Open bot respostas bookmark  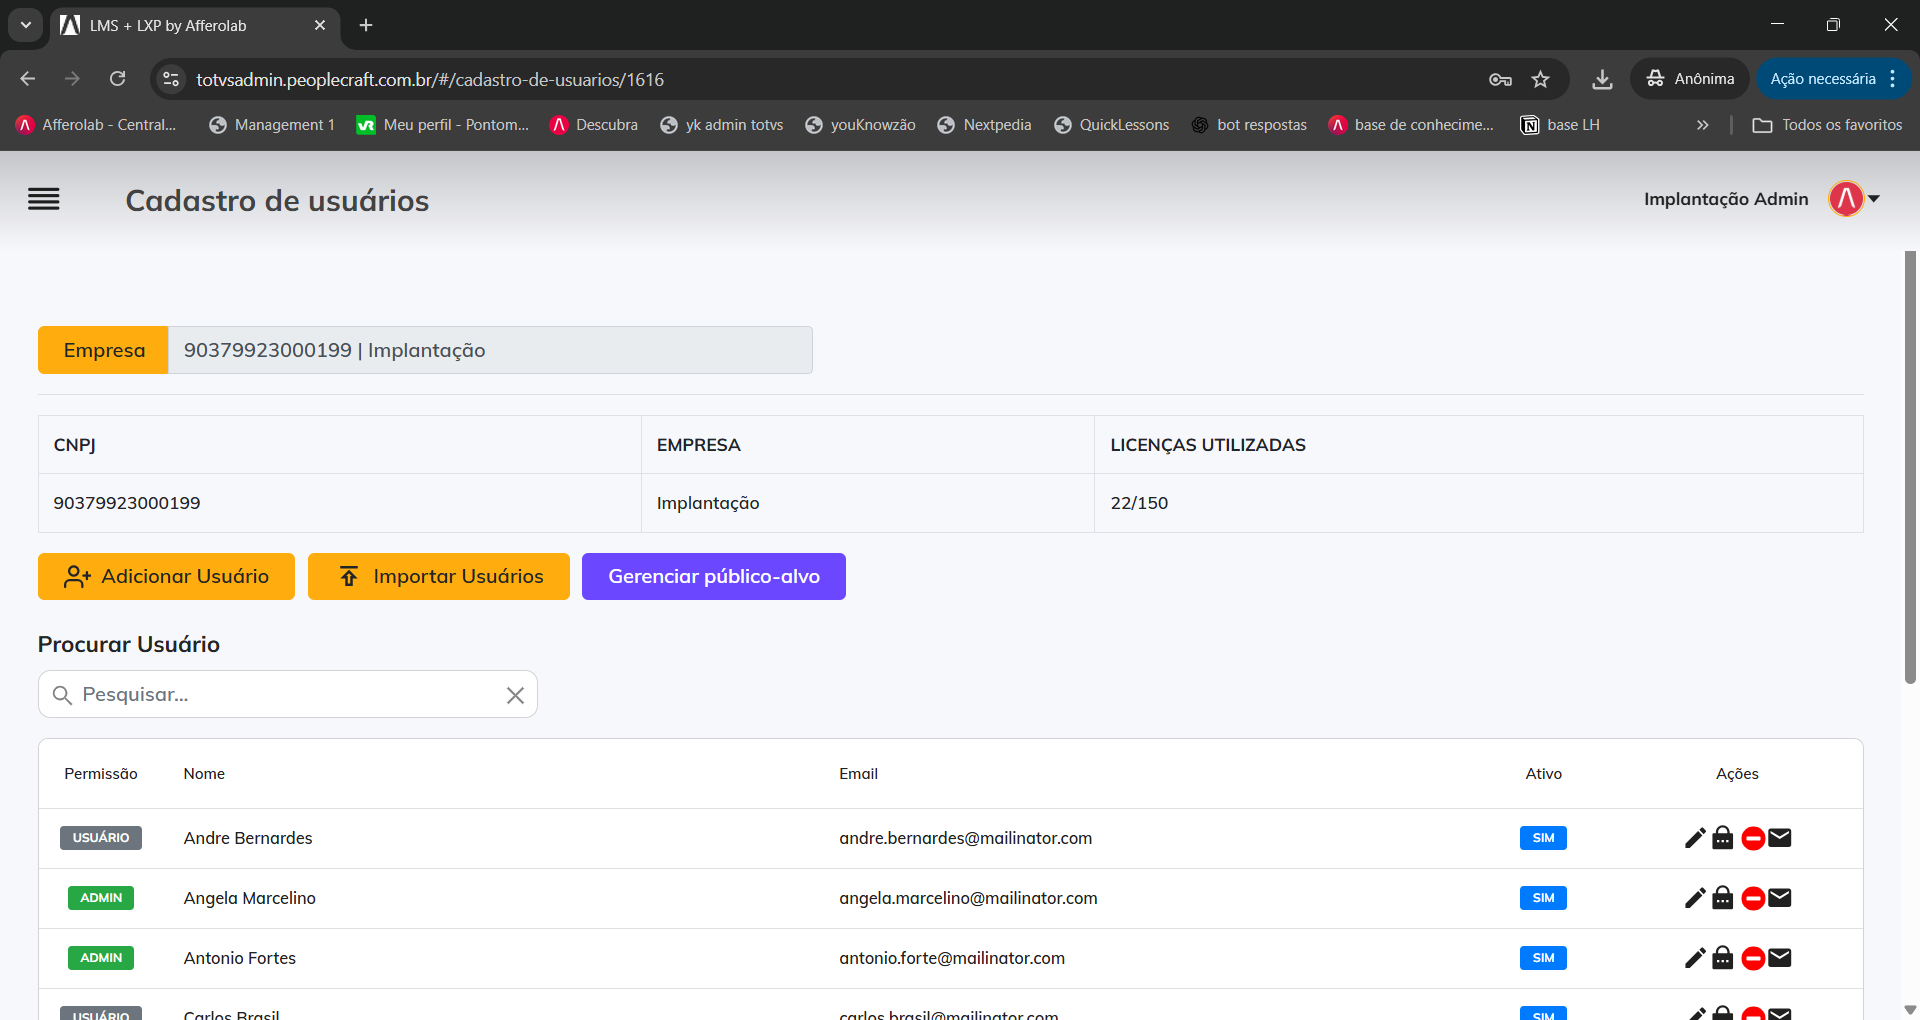(1250, 125)
